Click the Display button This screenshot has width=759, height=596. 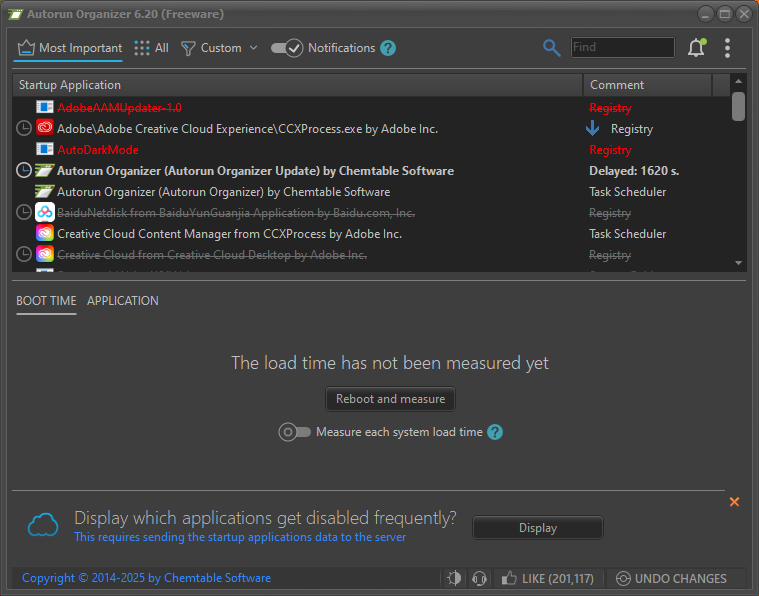click(x=538, y=528)
